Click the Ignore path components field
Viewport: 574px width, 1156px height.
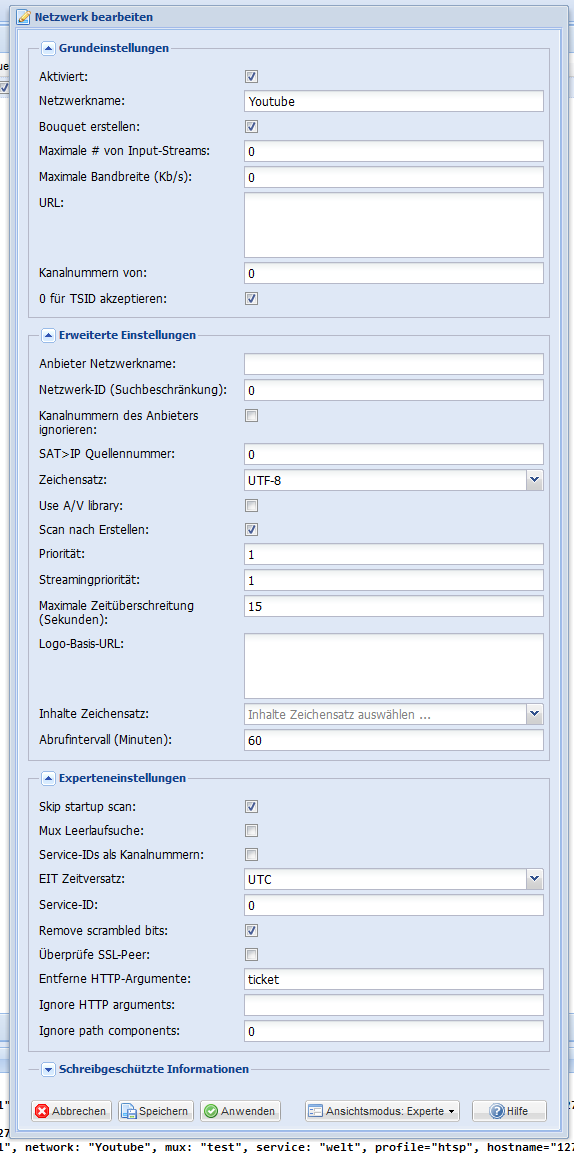(393, 1031)
